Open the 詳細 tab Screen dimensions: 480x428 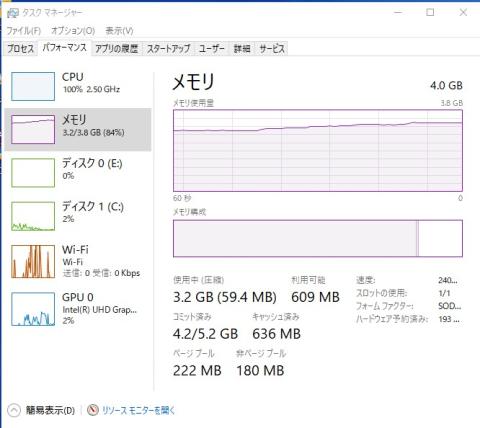click(242, 49)
